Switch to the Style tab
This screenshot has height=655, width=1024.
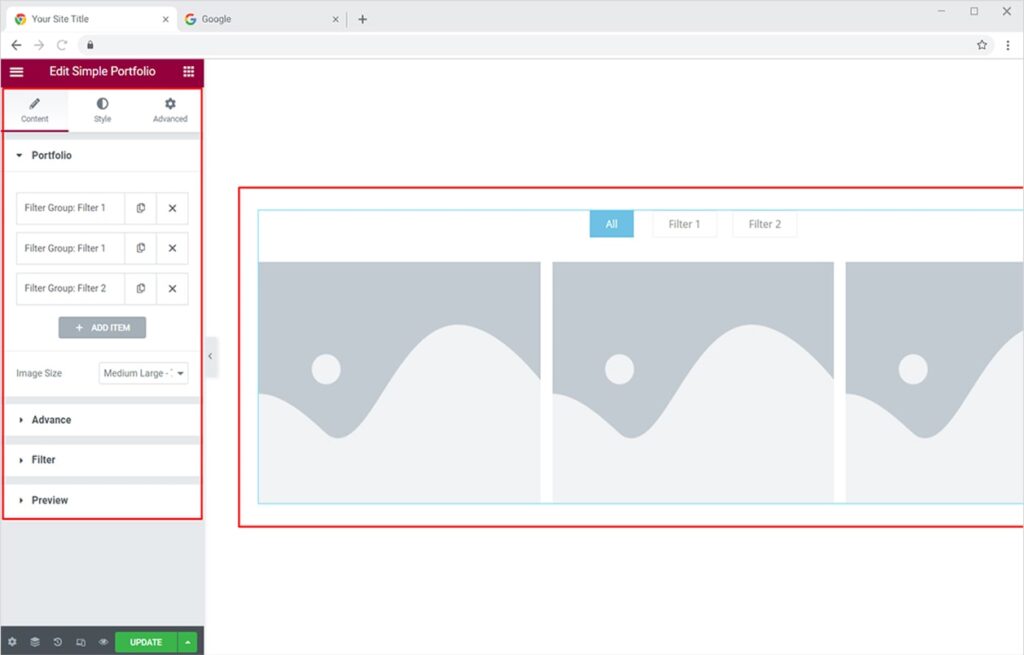[102, 110]
